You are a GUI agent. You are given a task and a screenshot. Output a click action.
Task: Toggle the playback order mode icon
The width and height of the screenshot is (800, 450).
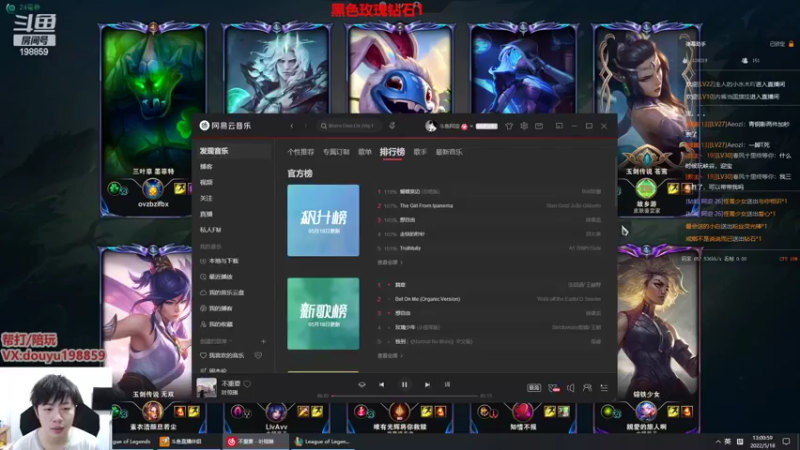pyautogui.click(x=362, y=385)
